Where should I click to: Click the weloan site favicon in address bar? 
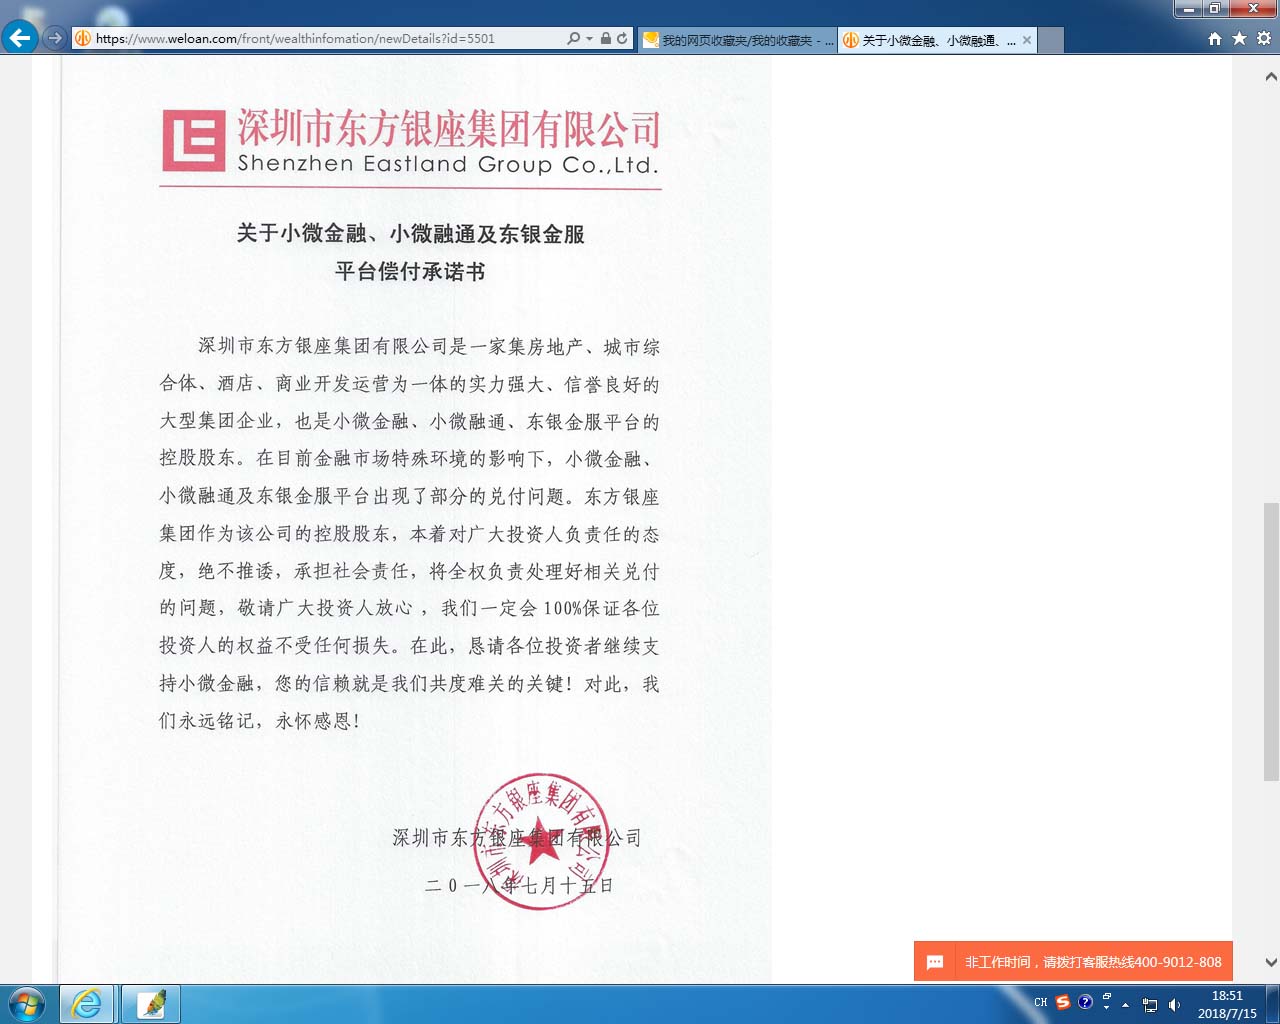point(83,38)
